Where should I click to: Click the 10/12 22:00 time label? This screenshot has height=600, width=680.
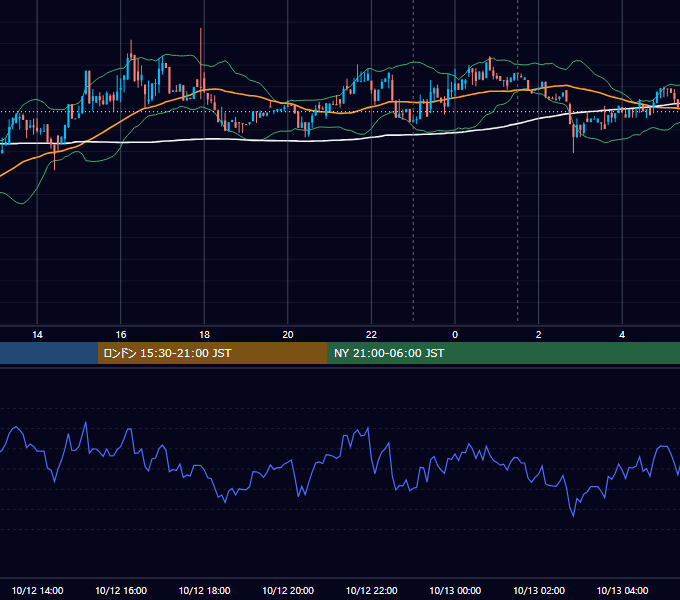coord(371,590)
